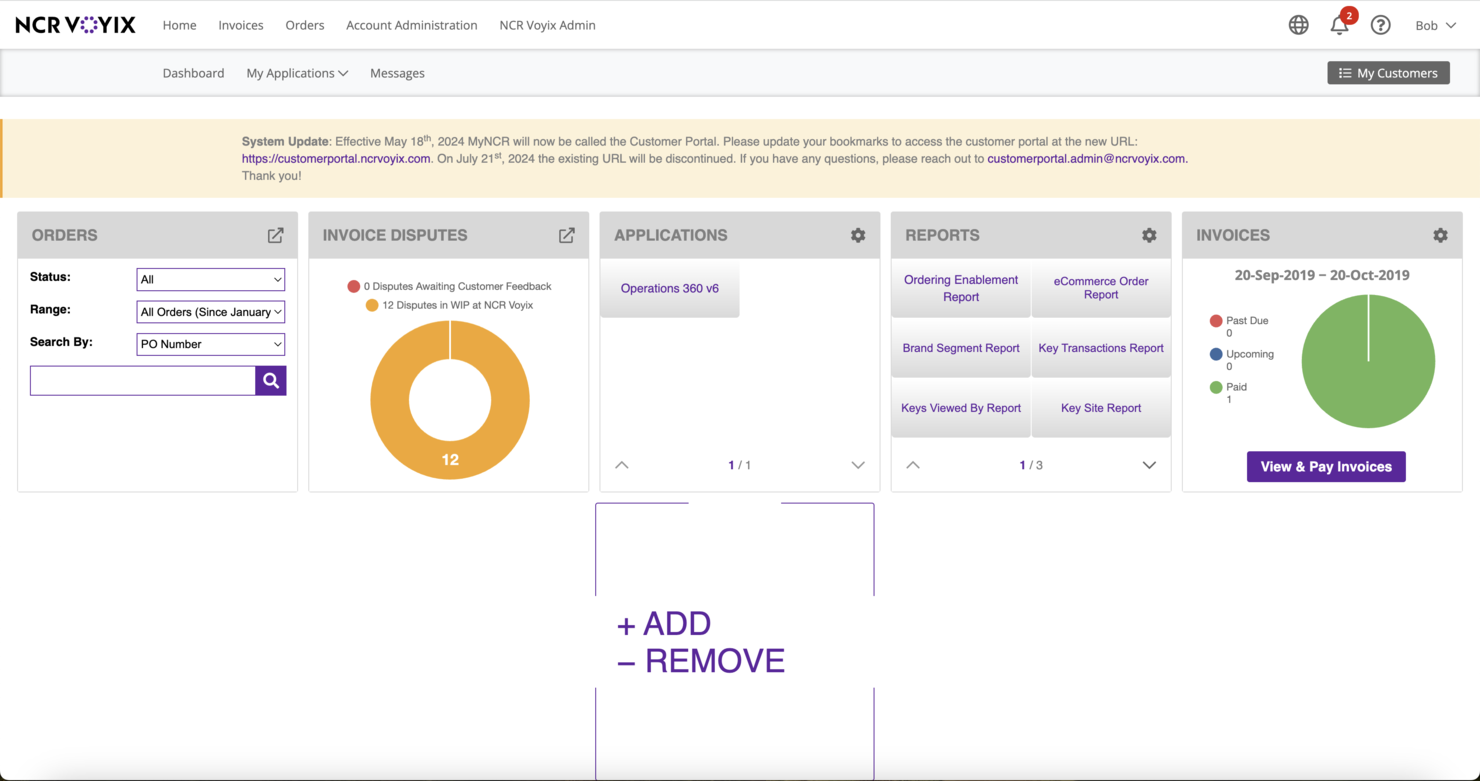Click View & Pay Invoices button

[x=1326, y=467]
